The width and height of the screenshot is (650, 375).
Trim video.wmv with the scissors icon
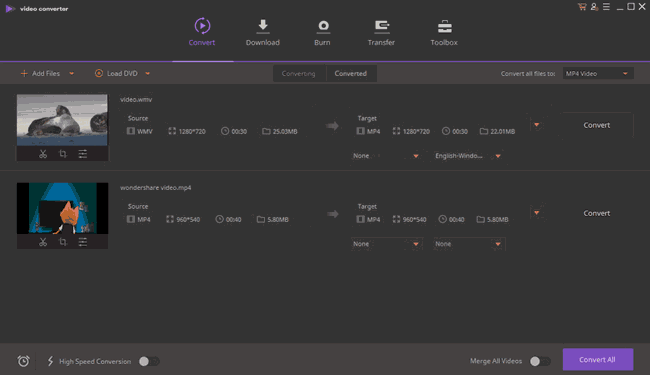(43, 154)
